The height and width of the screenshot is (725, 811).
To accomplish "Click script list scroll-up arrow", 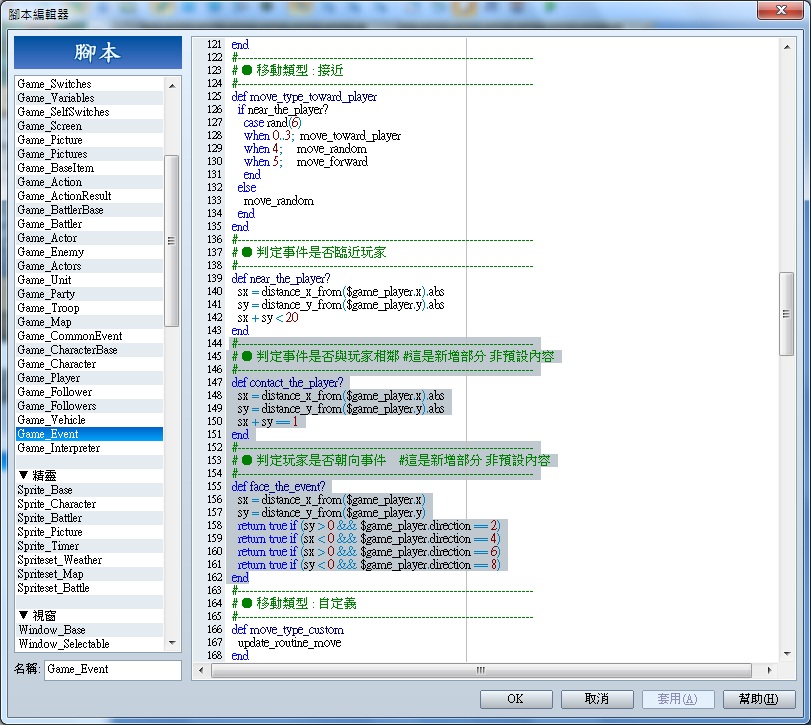I will point(172,85).
